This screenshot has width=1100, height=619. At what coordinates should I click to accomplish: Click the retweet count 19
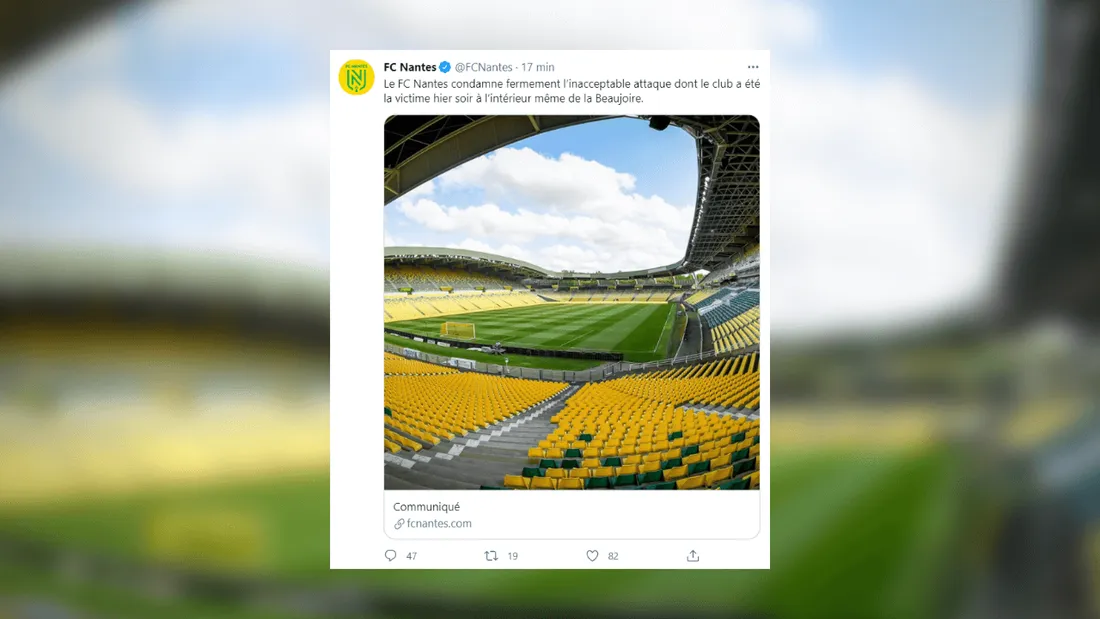(x=512, y=556)
